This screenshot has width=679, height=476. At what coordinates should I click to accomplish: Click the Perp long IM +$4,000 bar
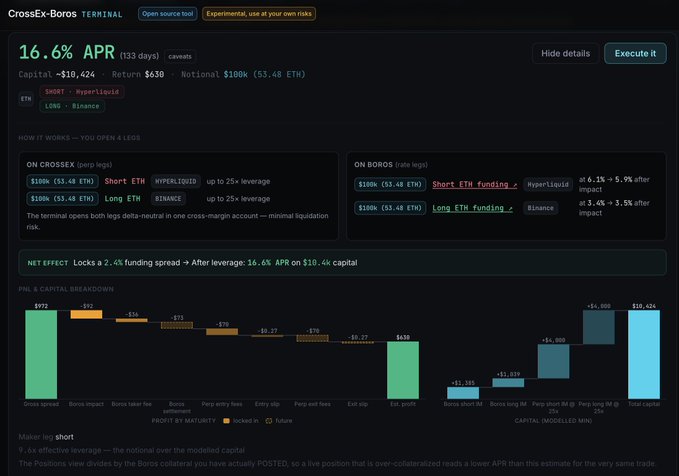click(x=598, y=327)
